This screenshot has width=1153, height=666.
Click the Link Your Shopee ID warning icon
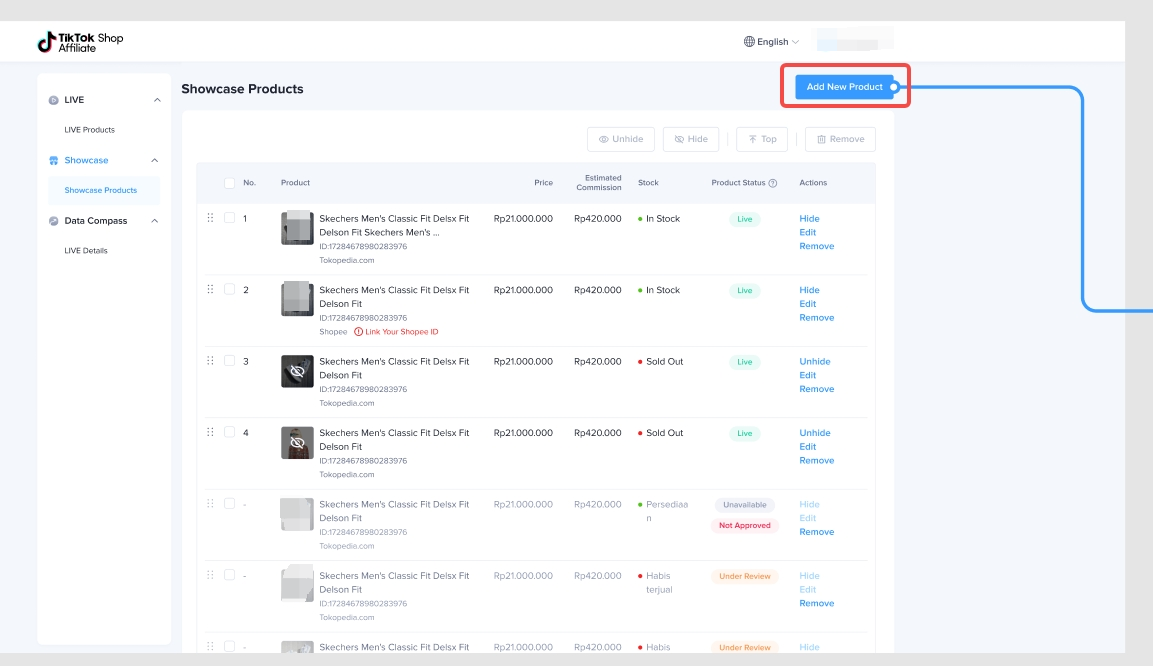click(x=359, y=332)
